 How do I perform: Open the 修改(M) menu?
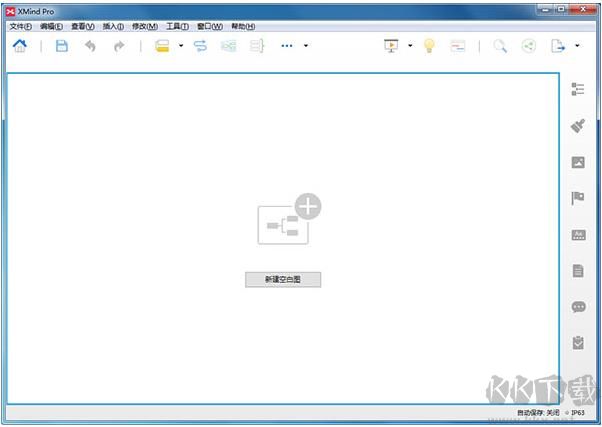click(145, 26)
